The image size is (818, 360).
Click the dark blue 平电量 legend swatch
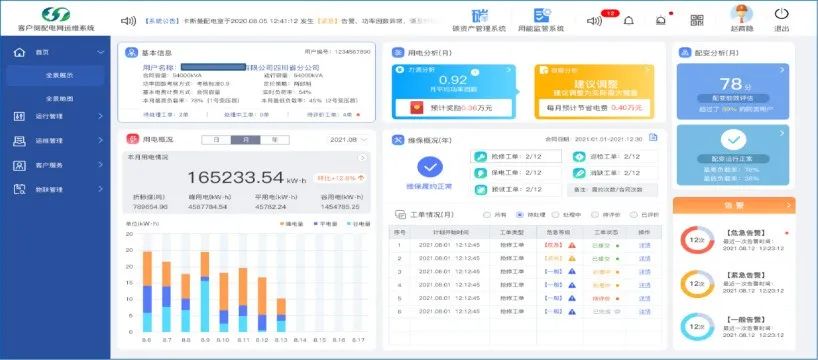coord(315,224)
